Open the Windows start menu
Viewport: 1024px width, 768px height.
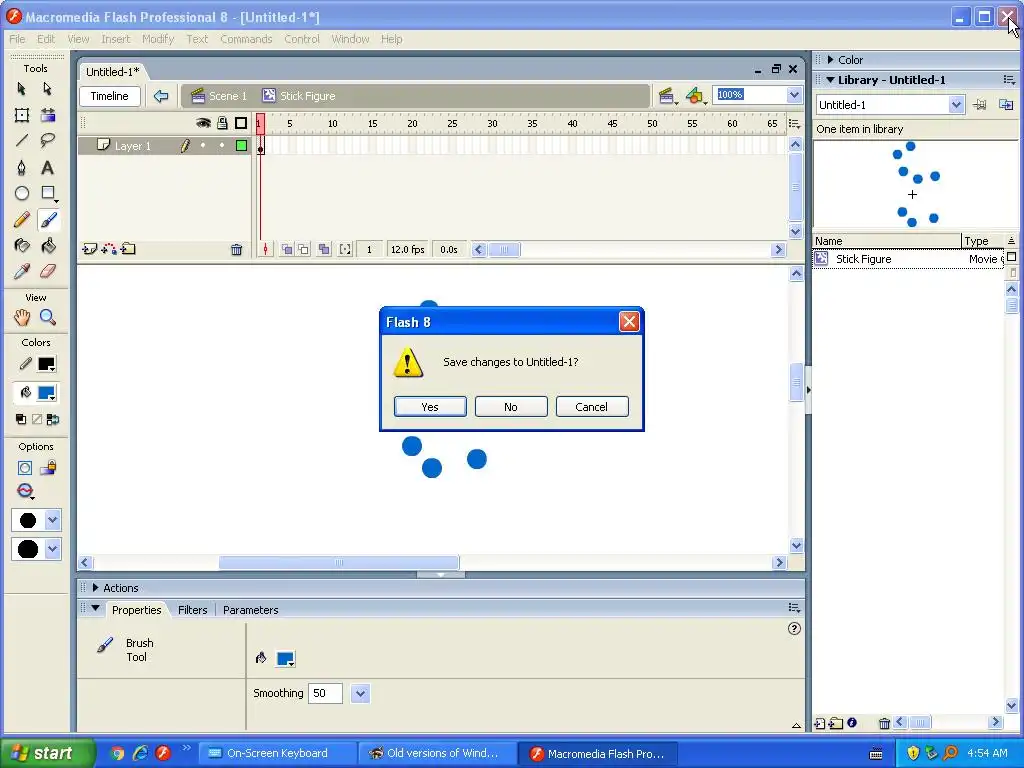point(47,753)
